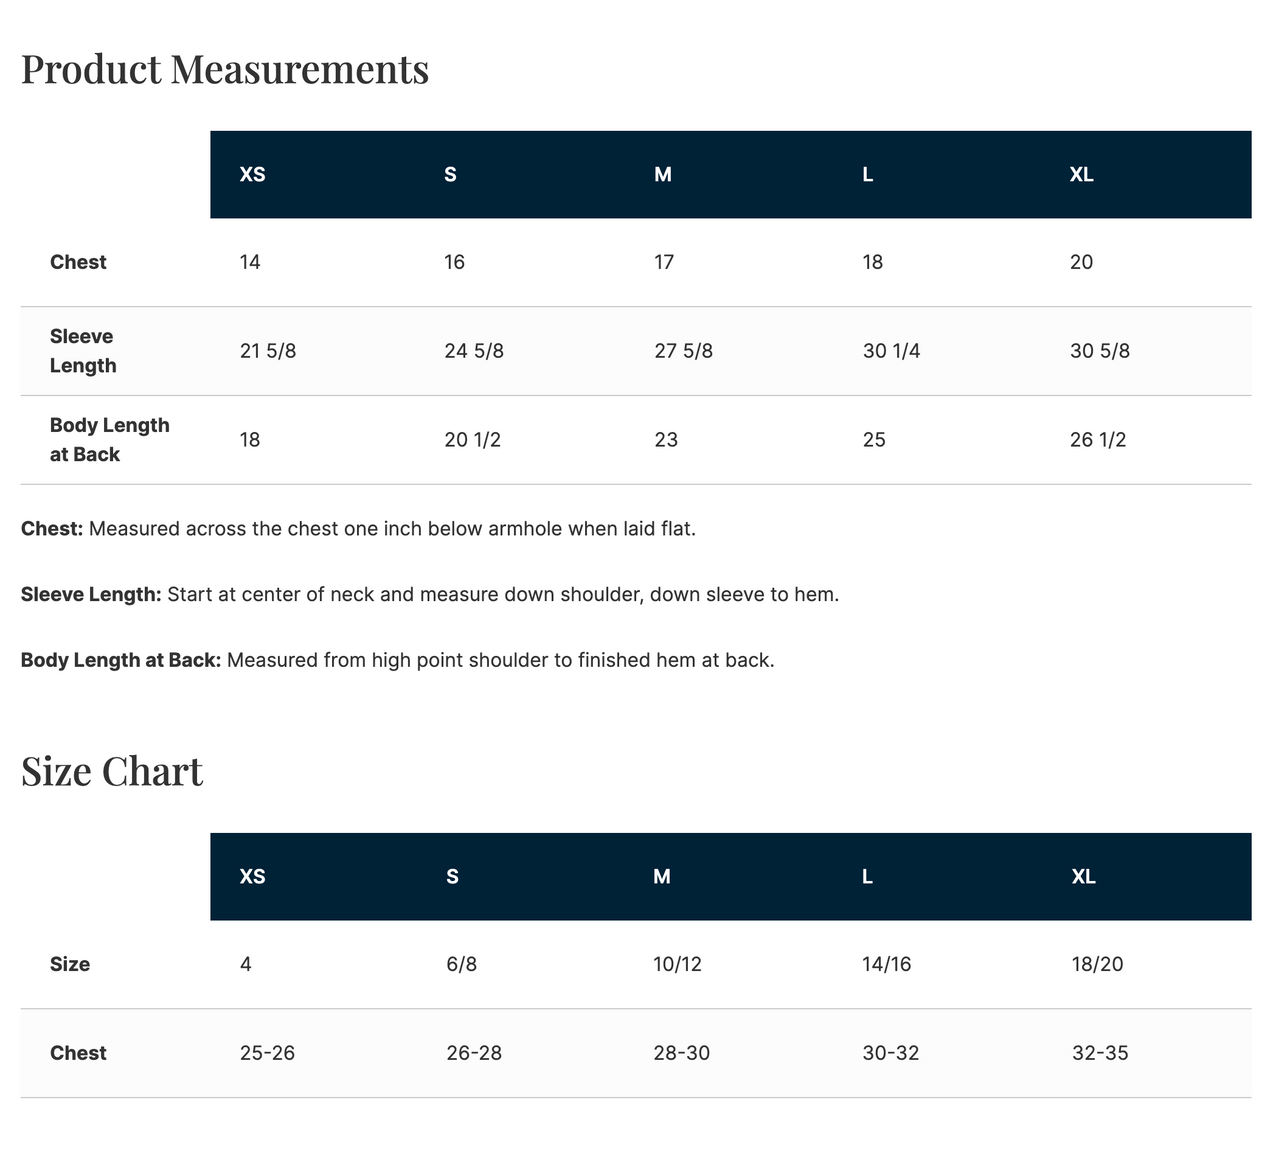Select XL column header in Product Measurements table
Viewport: 1276px width, 1156px height.
pos(1081,175)
